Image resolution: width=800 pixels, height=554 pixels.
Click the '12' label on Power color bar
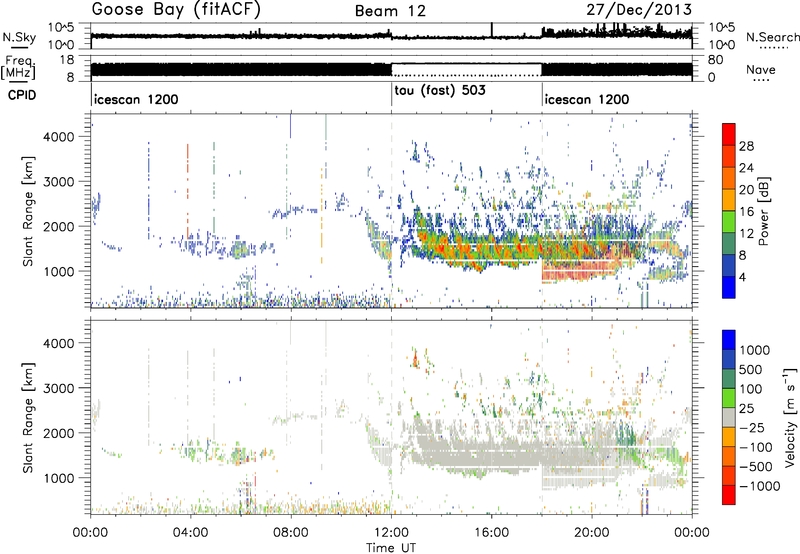(x=746, y=234)
